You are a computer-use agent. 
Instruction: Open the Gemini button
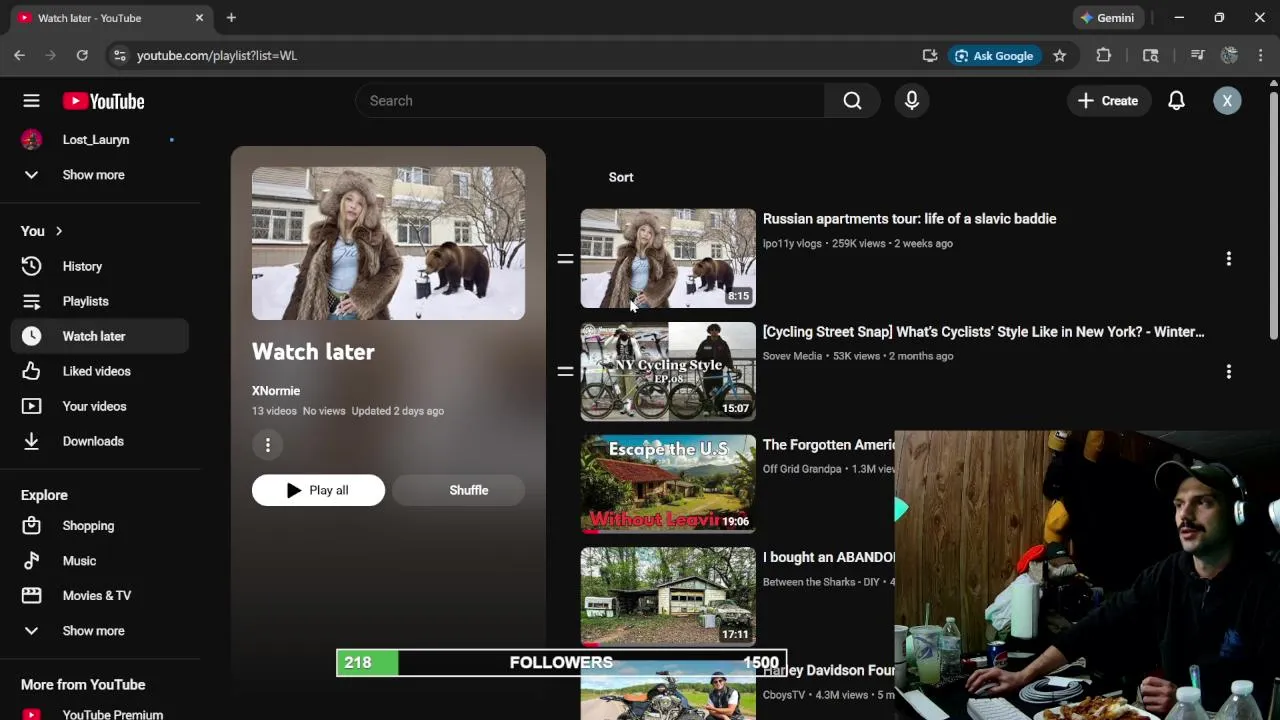(1107, 18)
